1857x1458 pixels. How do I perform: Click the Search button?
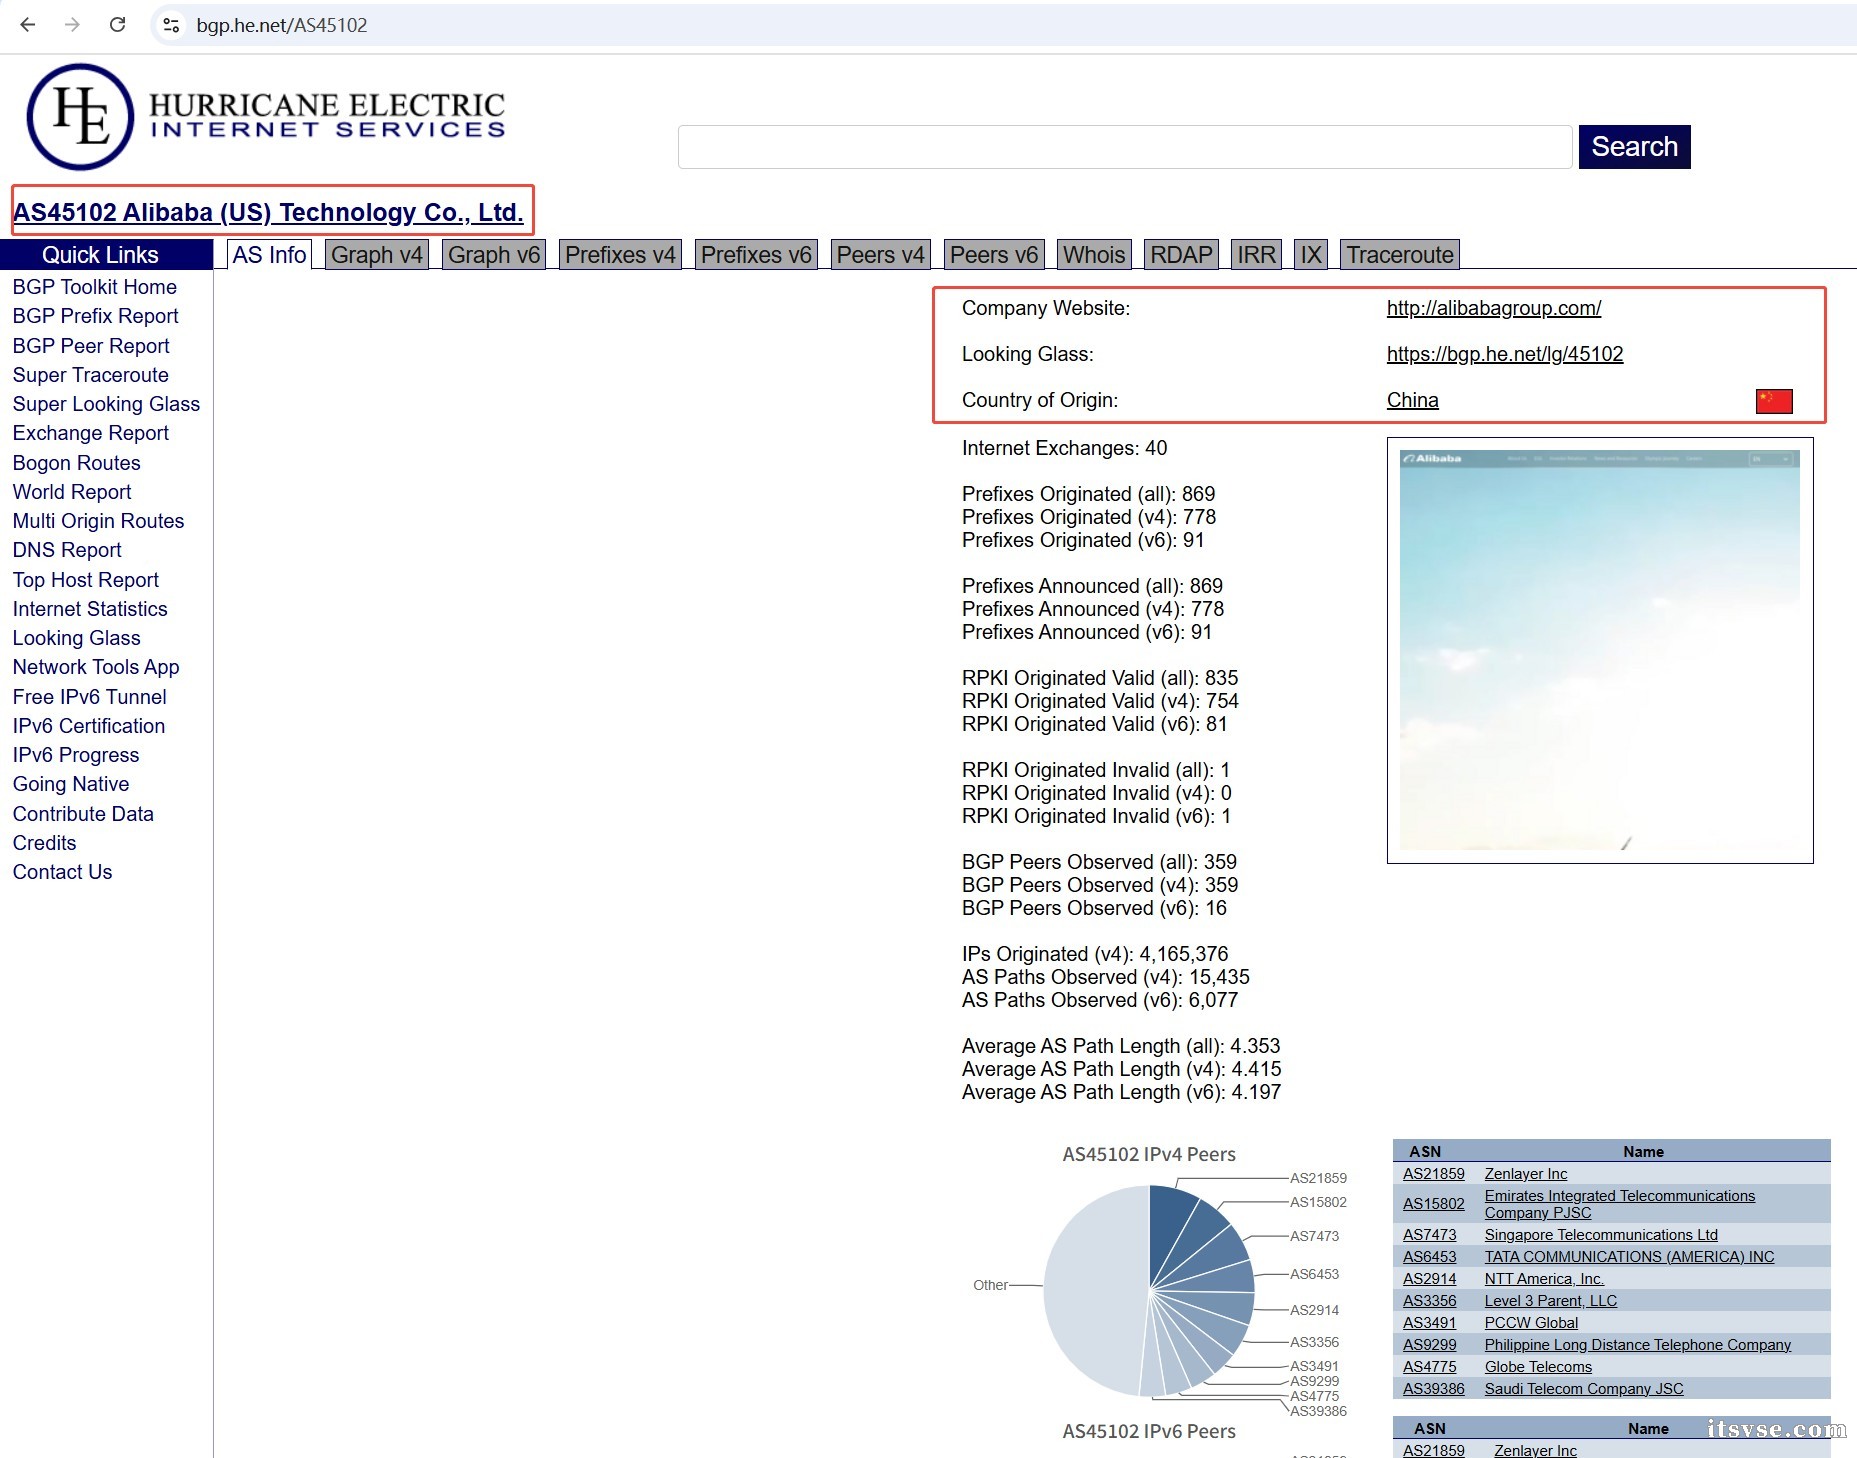[x=1634, y=147]
